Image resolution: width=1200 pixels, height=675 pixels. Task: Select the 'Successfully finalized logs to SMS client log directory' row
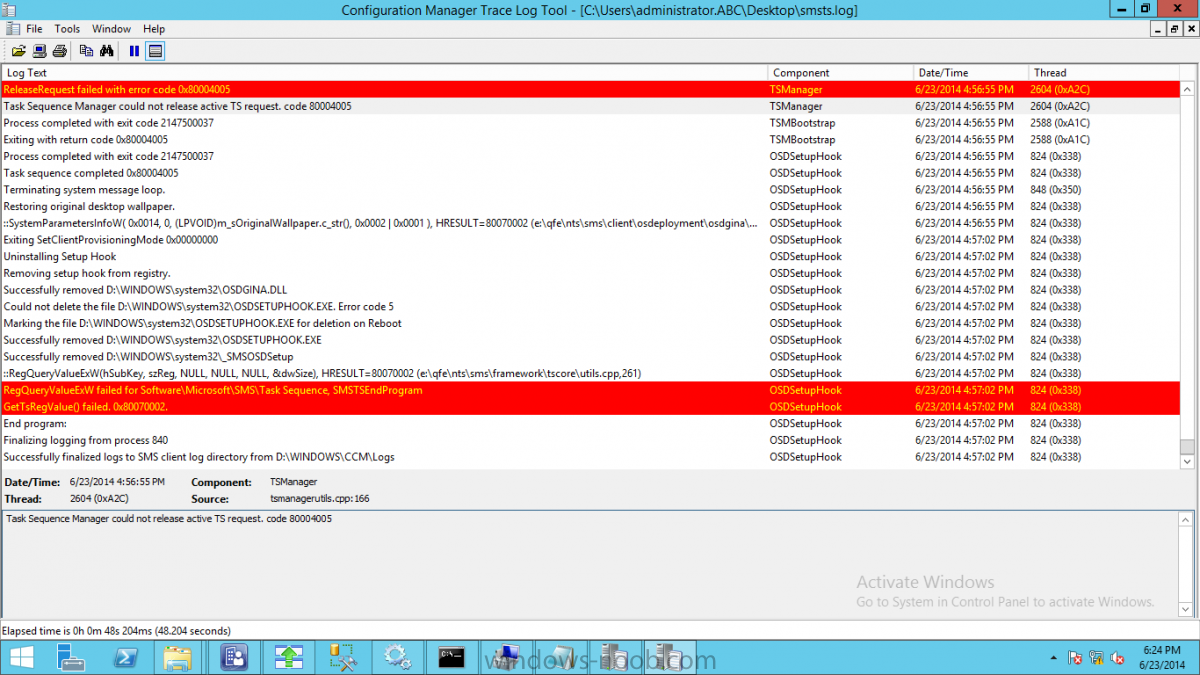590,457
